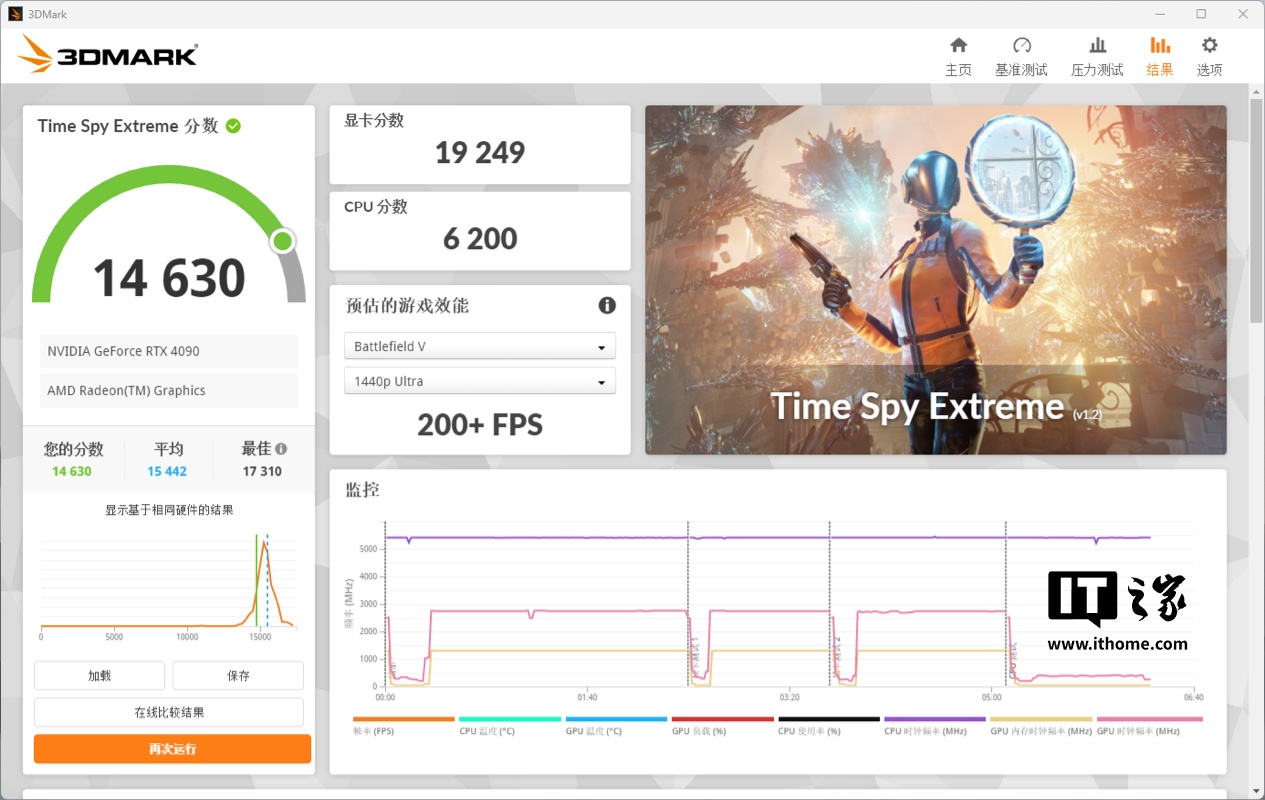Open the 选项 options tab
Viewport: 1265px width, 800px height.
[x=1210, y=57]
